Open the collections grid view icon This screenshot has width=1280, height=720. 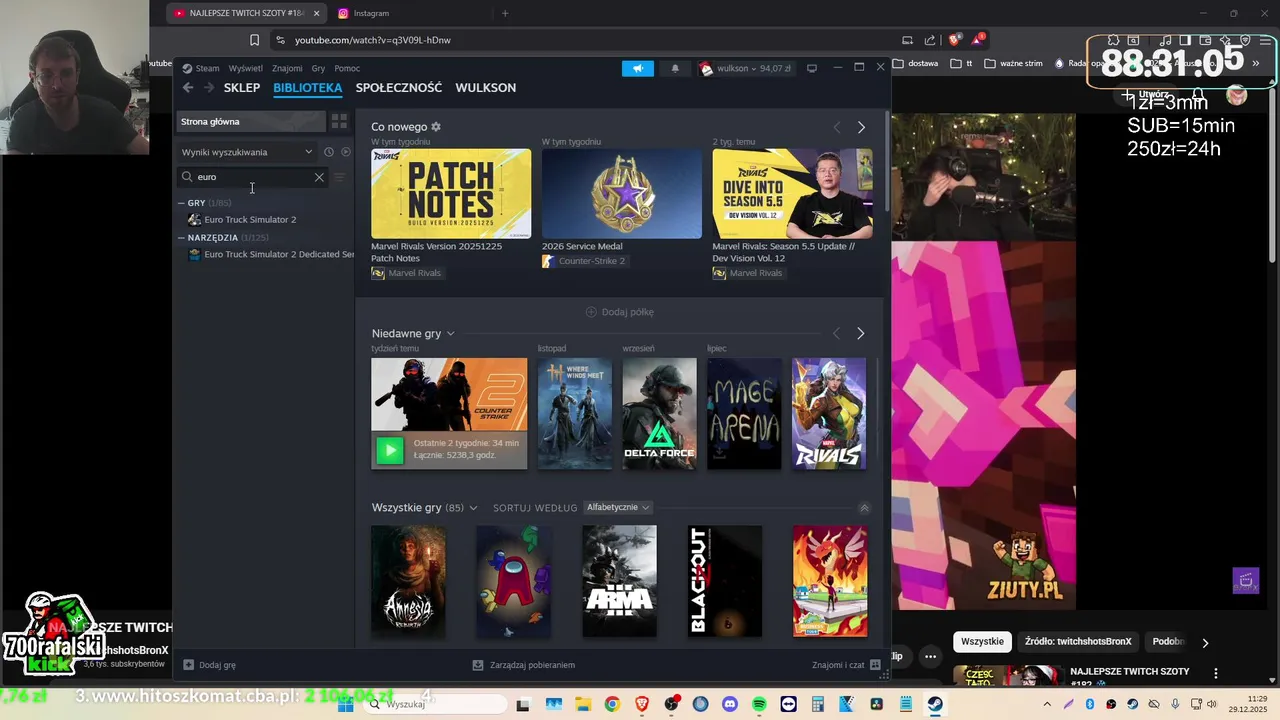(x=339, y=121)
